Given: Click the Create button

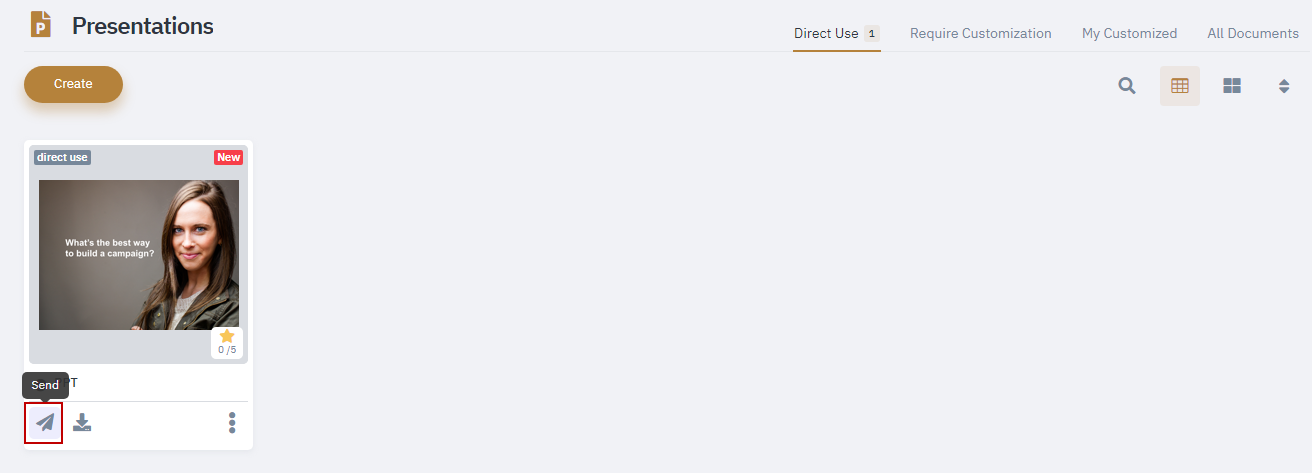Looking at the screenshot, I should click(x=73, y=84).
